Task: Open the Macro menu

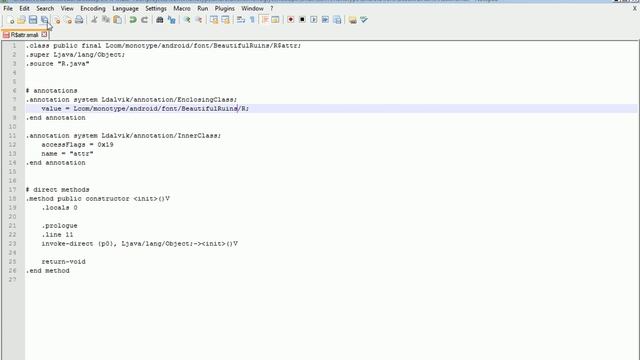Action: (x=182, y=8)
